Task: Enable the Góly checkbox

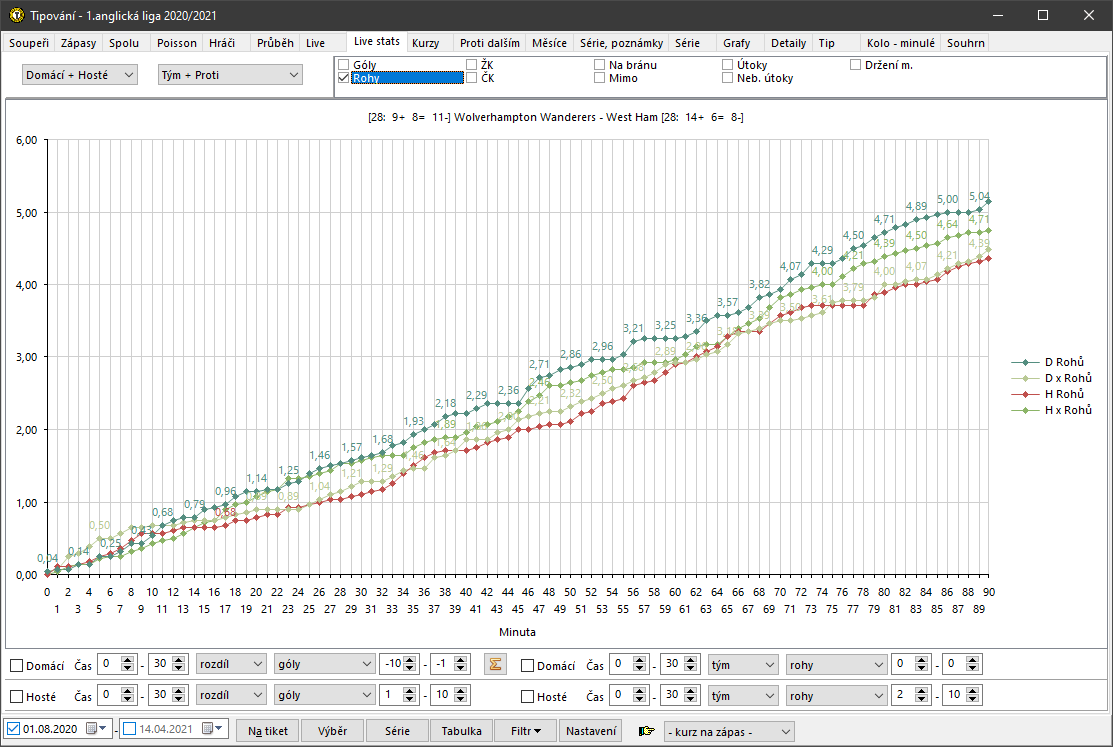Action: click(x=344, y=65)
